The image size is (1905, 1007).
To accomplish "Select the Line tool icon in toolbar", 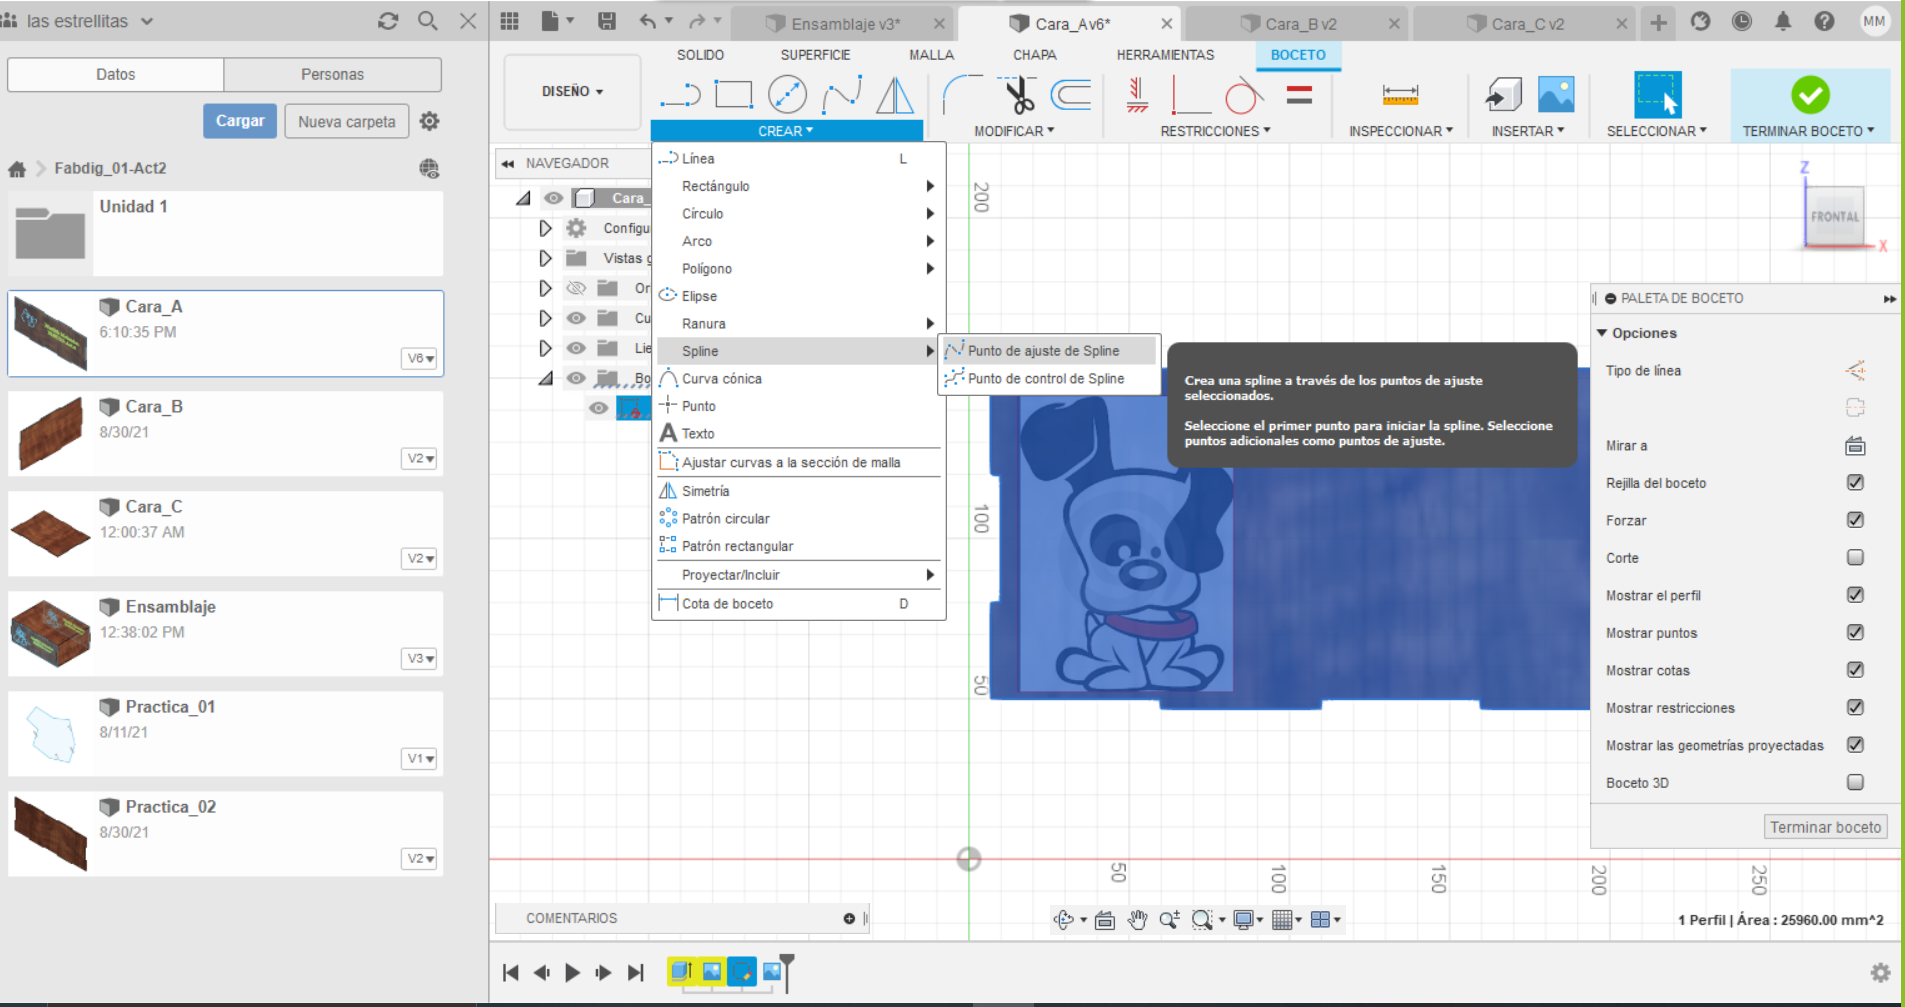I will 680,96.
